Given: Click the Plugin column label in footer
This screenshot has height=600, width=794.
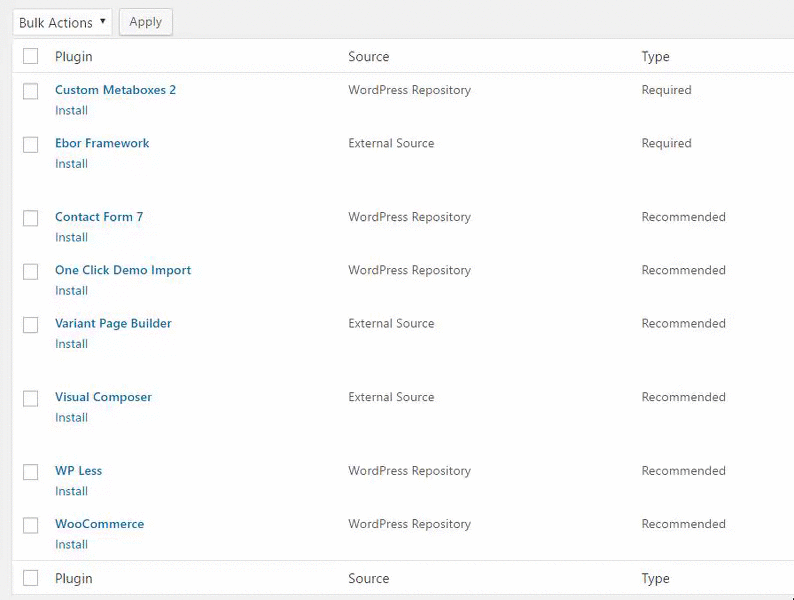Looking at the screenshot, I should coord(74,578).
